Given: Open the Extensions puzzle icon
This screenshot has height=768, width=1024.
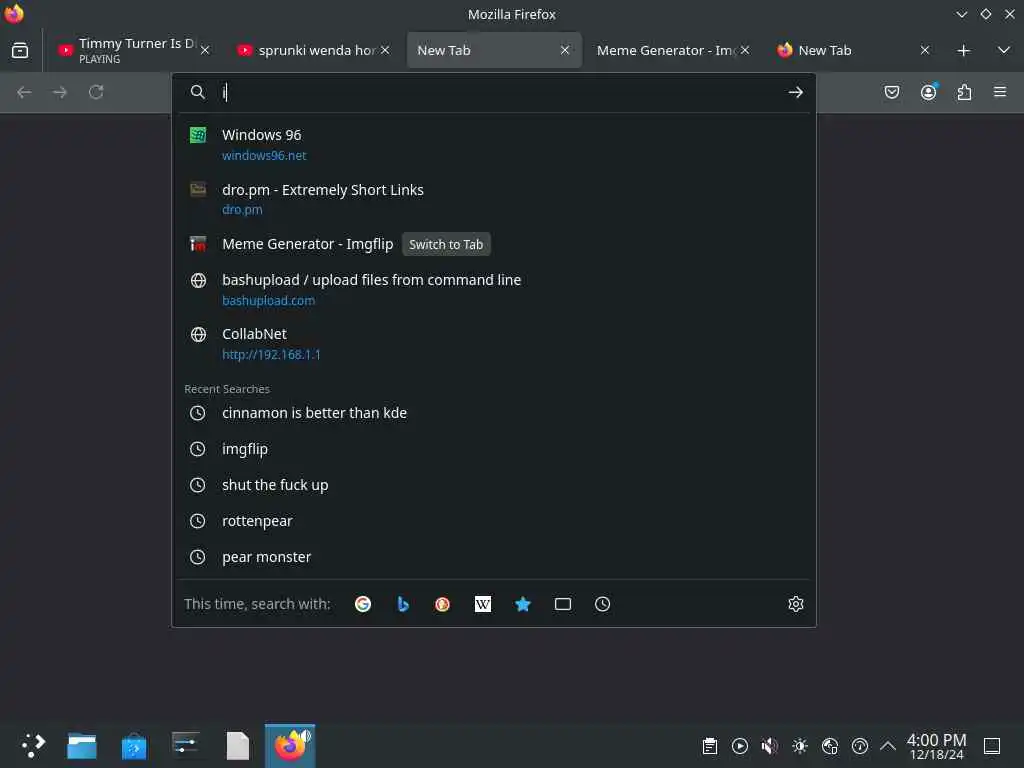Looking at the screenshot, I should tap(964, 92).
